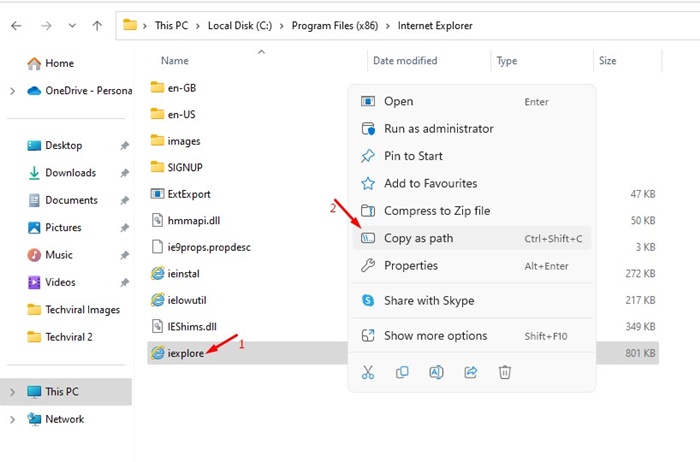Click the Delete trash icon
Image resolution: width=700 pixels, height=462 pixels.
(x=504, y=372)
